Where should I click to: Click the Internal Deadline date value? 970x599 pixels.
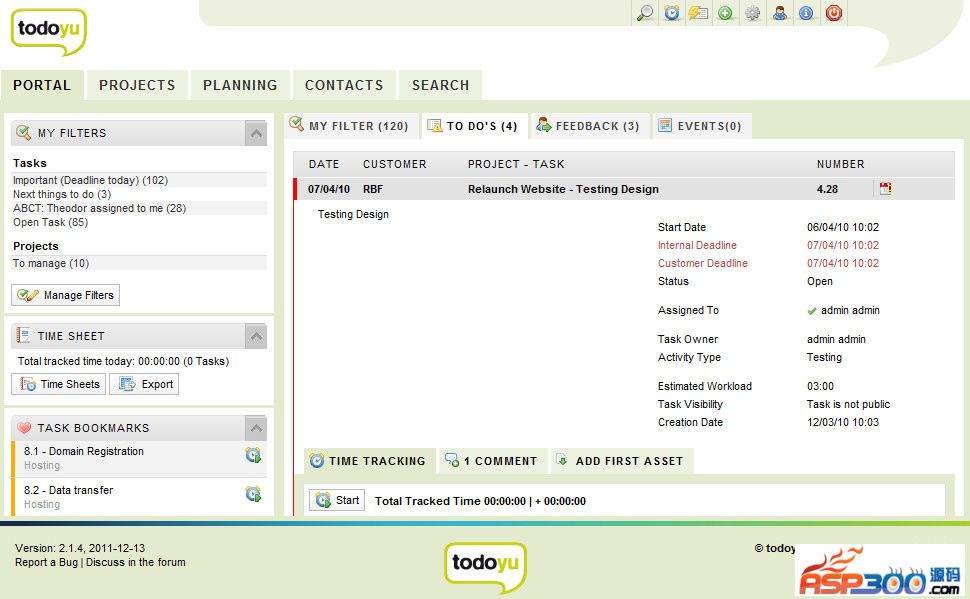click(x=843, y=246)
